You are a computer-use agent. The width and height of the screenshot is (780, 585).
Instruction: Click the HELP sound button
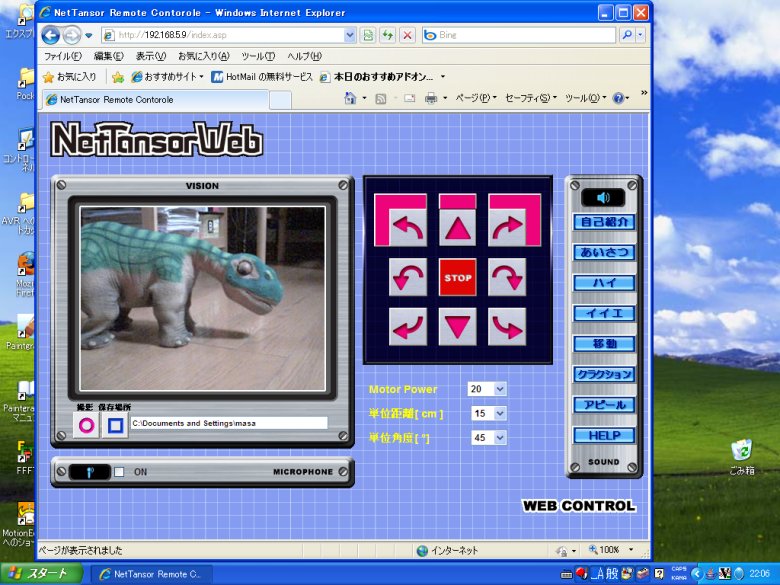(x=604, y=435)
